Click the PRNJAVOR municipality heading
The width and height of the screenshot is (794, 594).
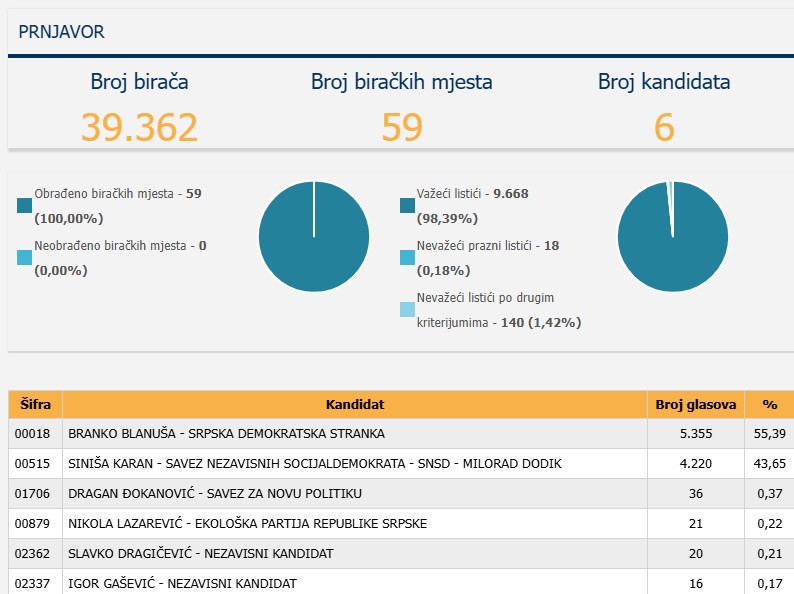pyautogui.click(x=61, y=32)
